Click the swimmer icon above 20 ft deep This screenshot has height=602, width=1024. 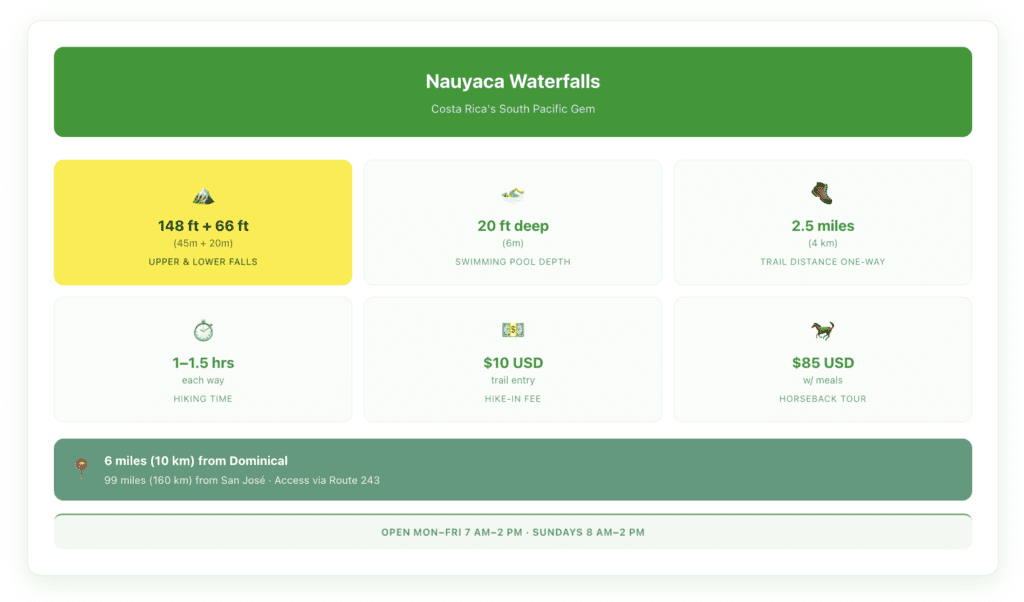pyautogui.click(x=513, y=194)
